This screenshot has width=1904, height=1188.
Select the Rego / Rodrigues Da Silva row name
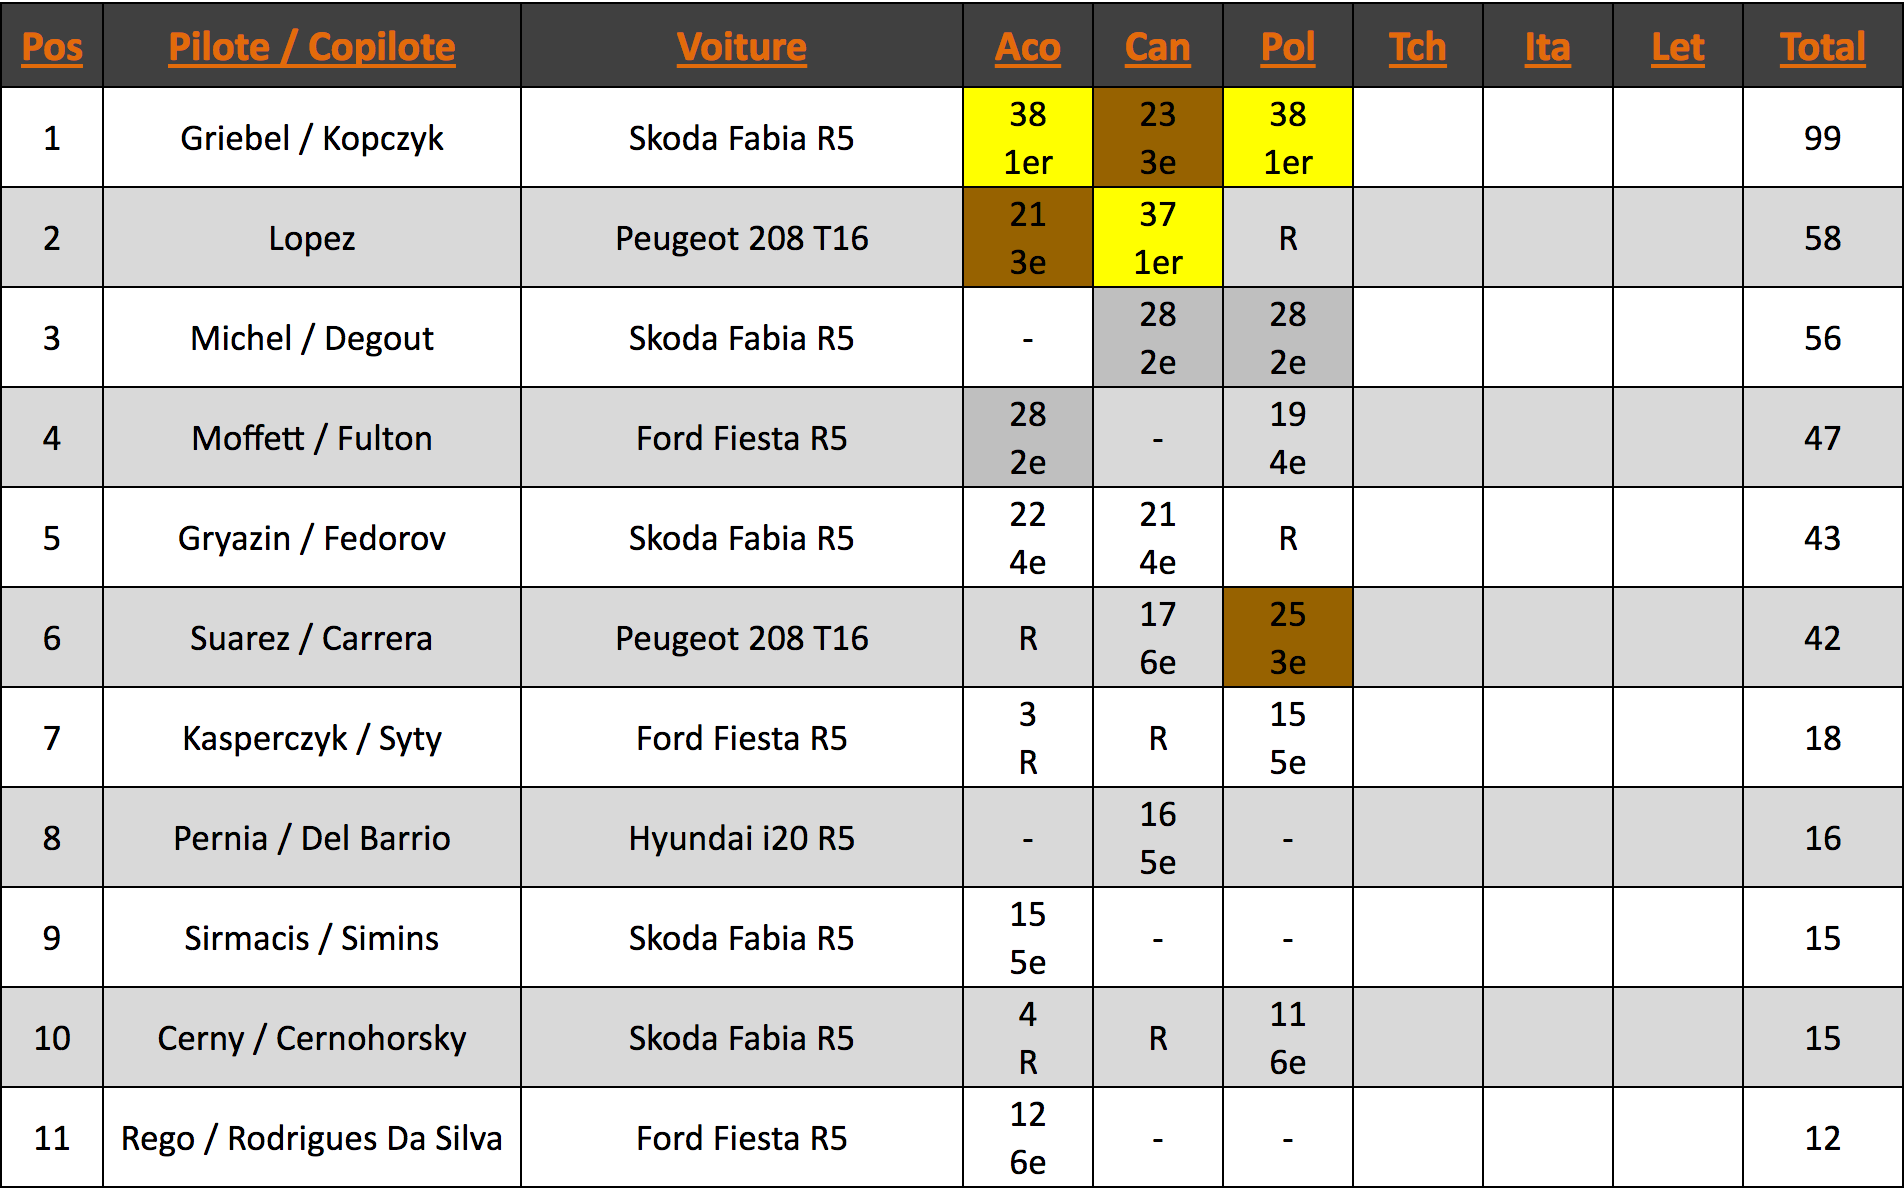pos(312,1138)
